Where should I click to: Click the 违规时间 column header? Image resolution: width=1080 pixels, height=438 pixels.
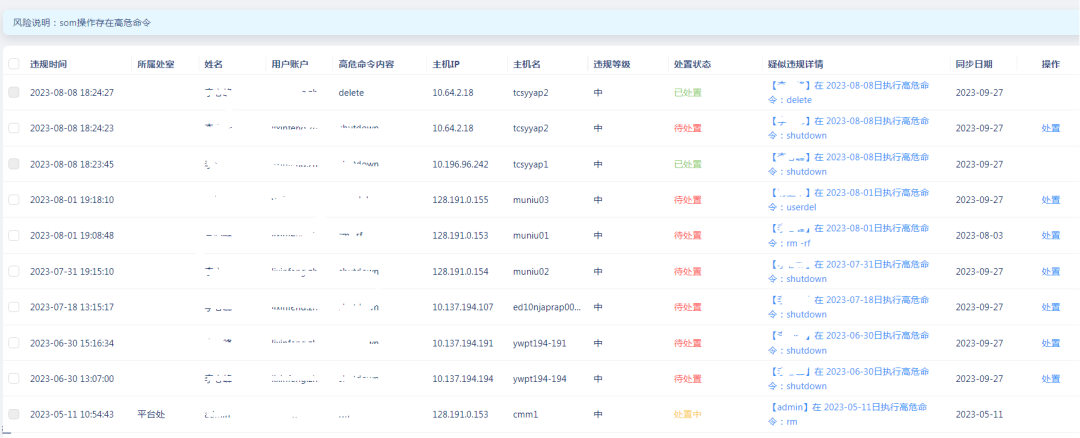pos(48,64)
